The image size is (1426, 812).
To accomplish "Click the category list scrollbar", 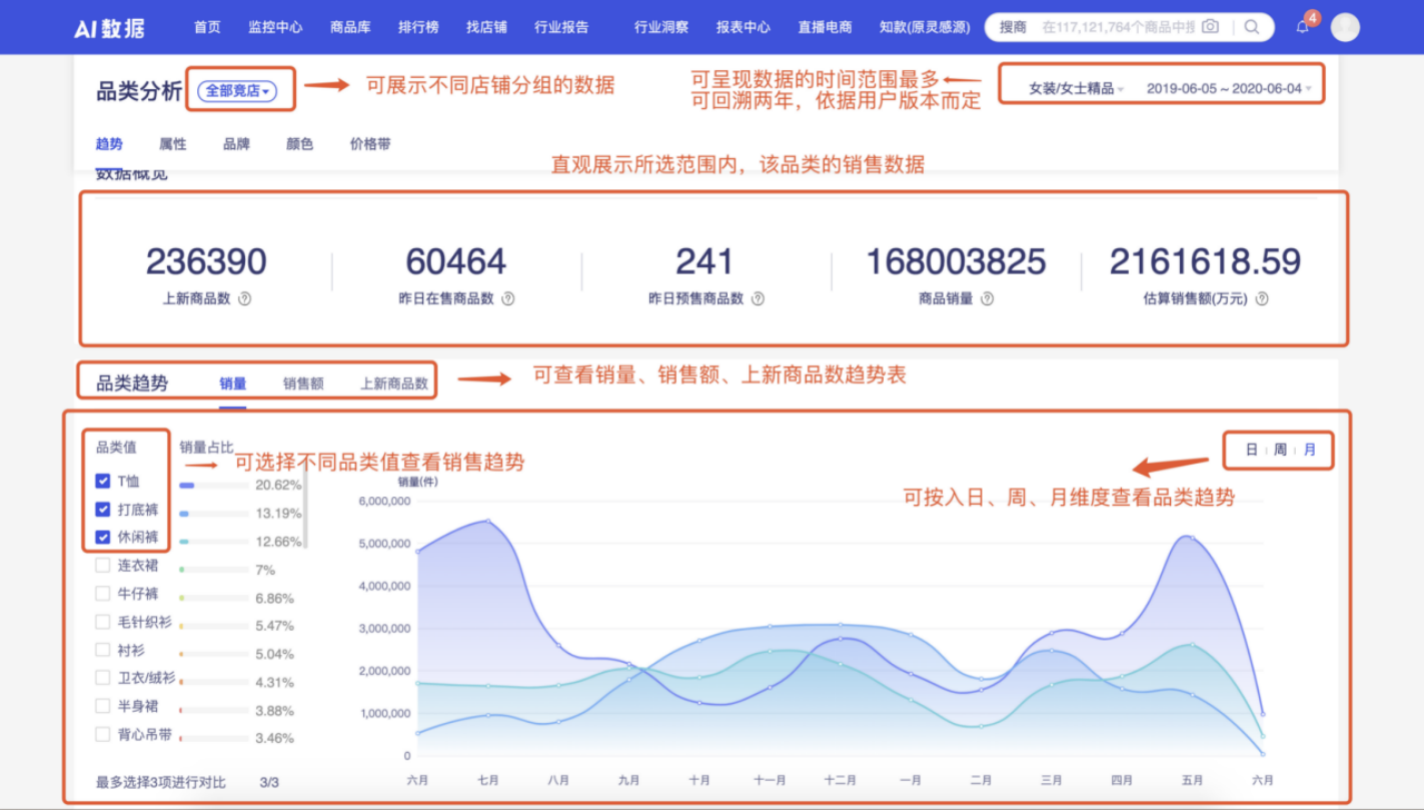I will coord(305,508).
